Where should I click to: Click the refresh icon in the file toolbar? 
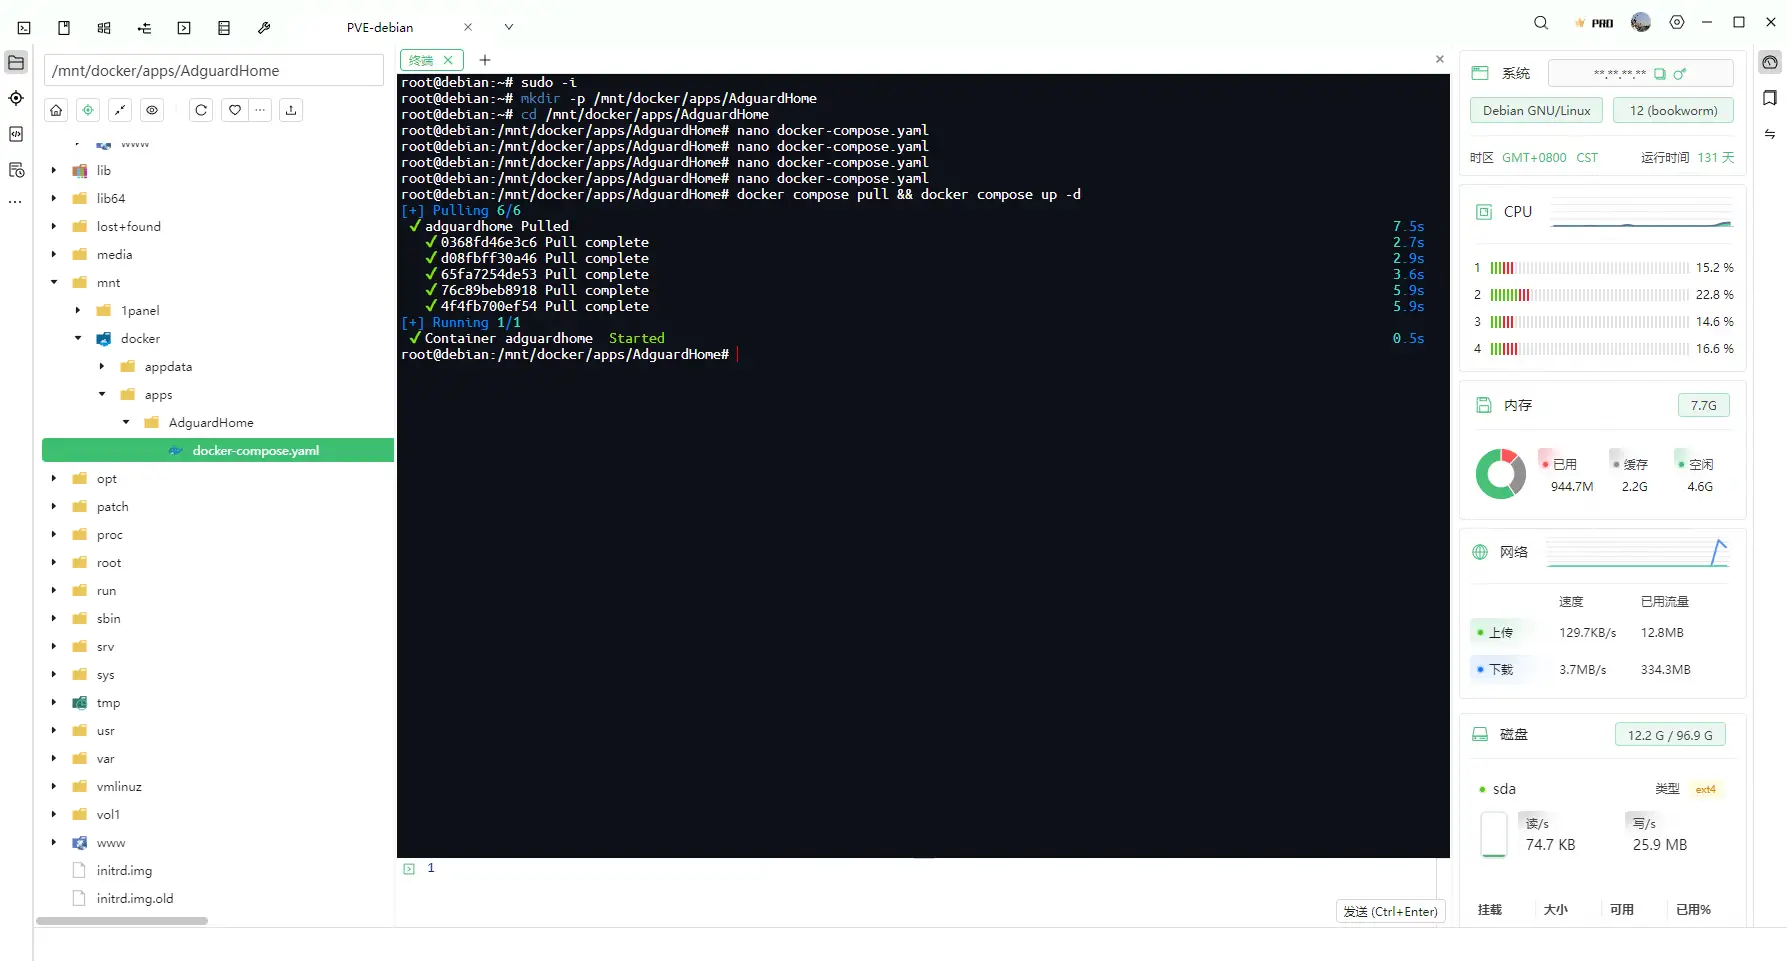(x=200, y=110)
